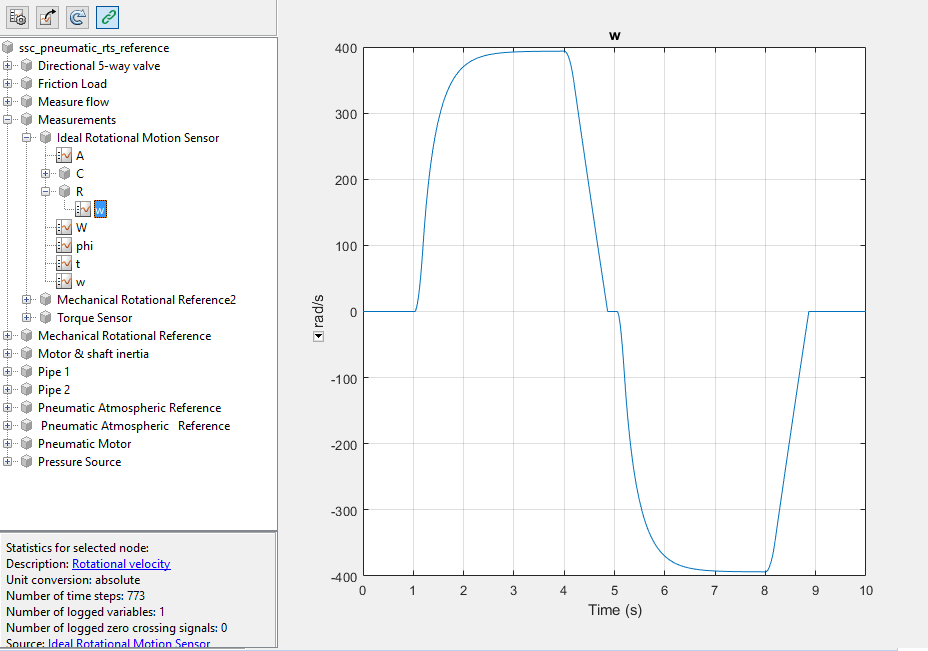Click the signal icon for phi
This screenshot has width=928, height=651.
(64, 246)
